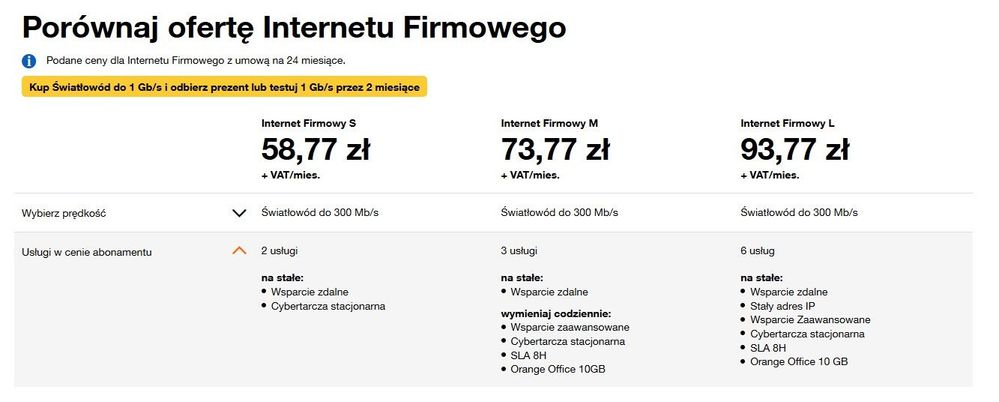Click the yellow Kup Światłowód promo banner
Screen dimensions: 999x402
coord(225,87)
